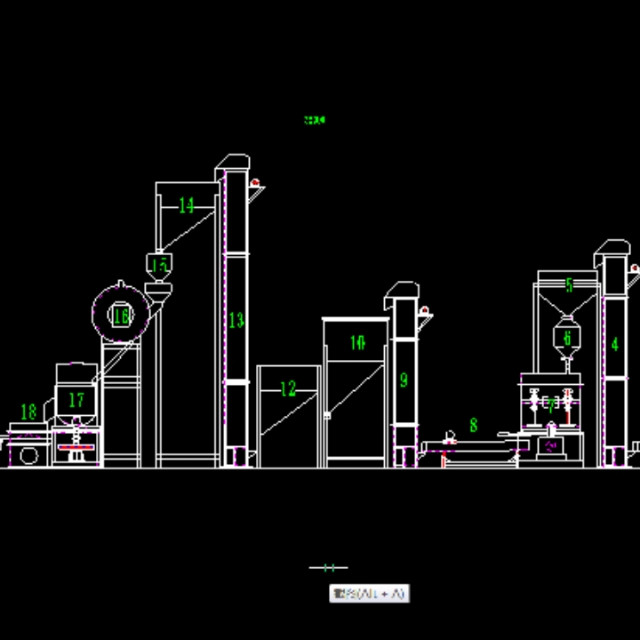Screen dimensions: 640x640
Task: Click red motor on elevator 9 head
Action: 426,310
